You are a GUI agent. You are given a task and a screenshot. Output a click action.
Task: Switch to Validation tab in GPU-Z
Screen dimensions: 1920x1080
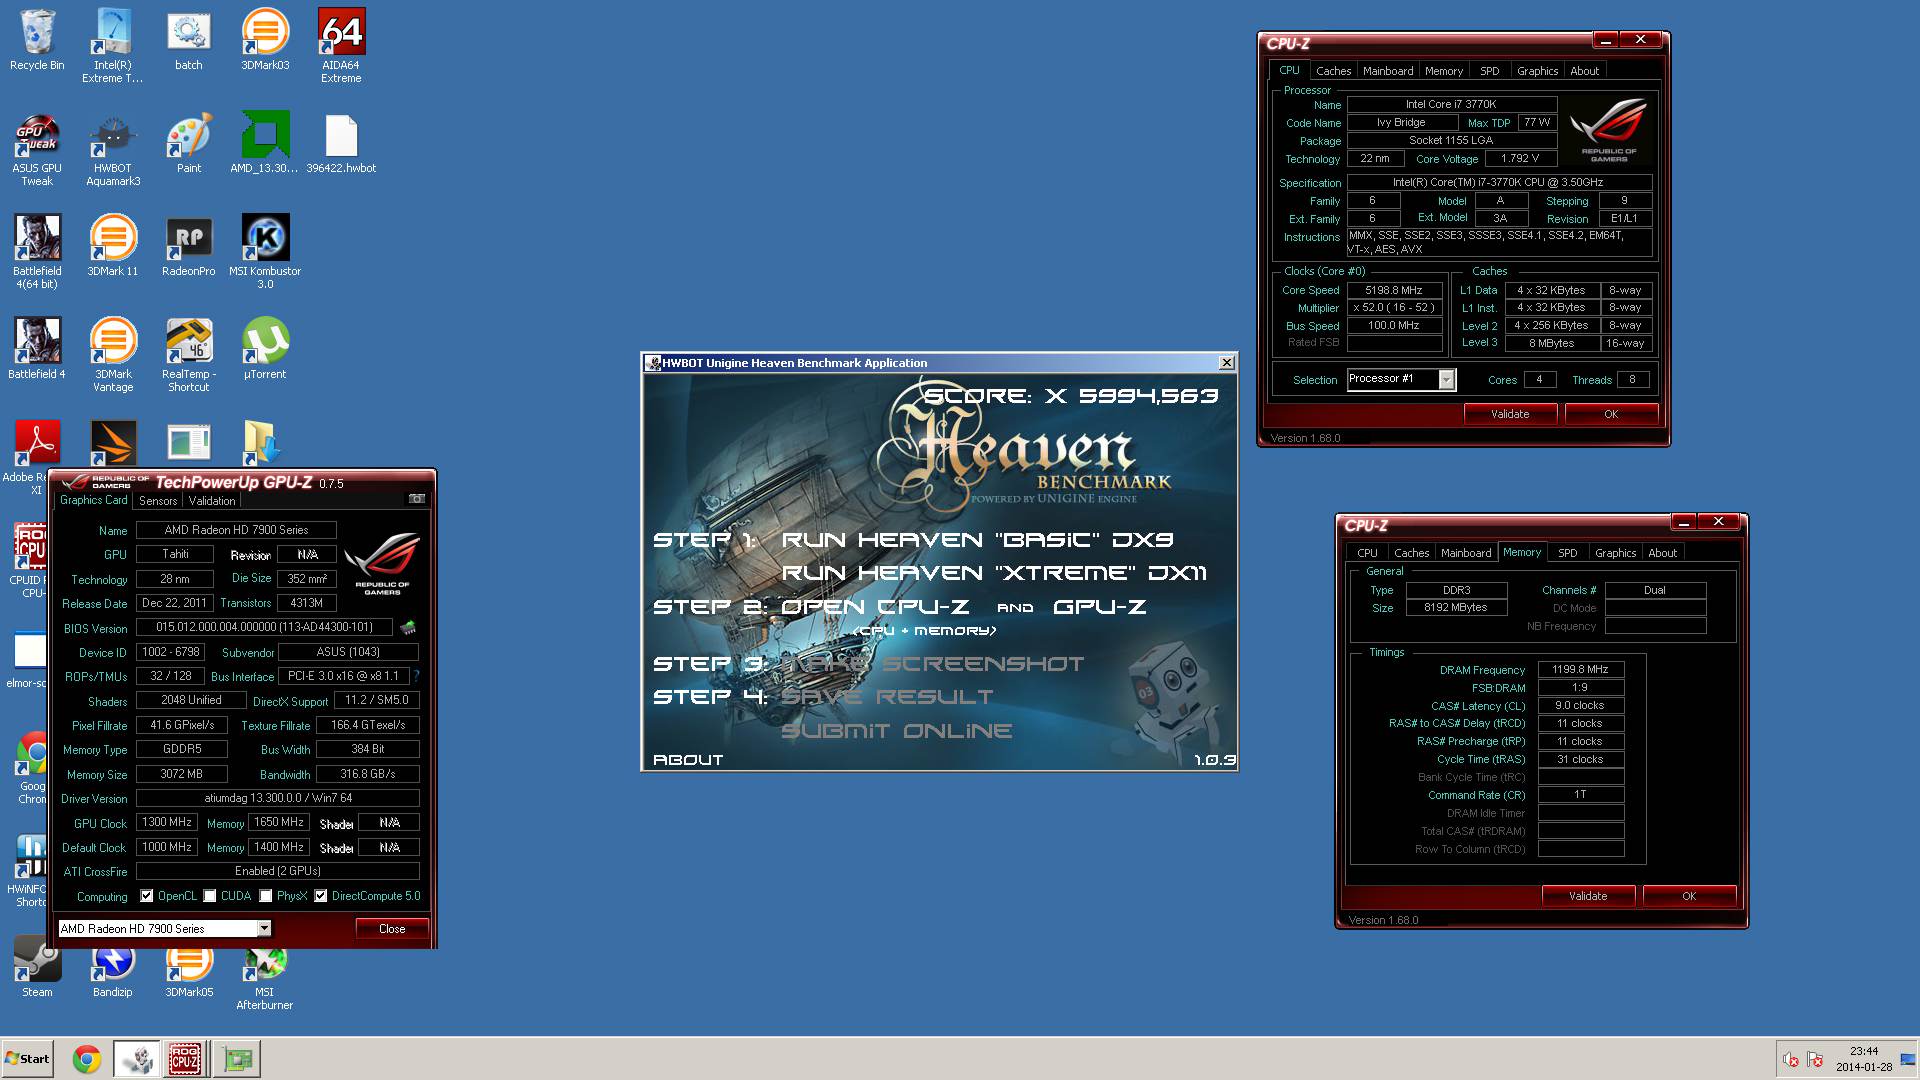coord(212,501)
